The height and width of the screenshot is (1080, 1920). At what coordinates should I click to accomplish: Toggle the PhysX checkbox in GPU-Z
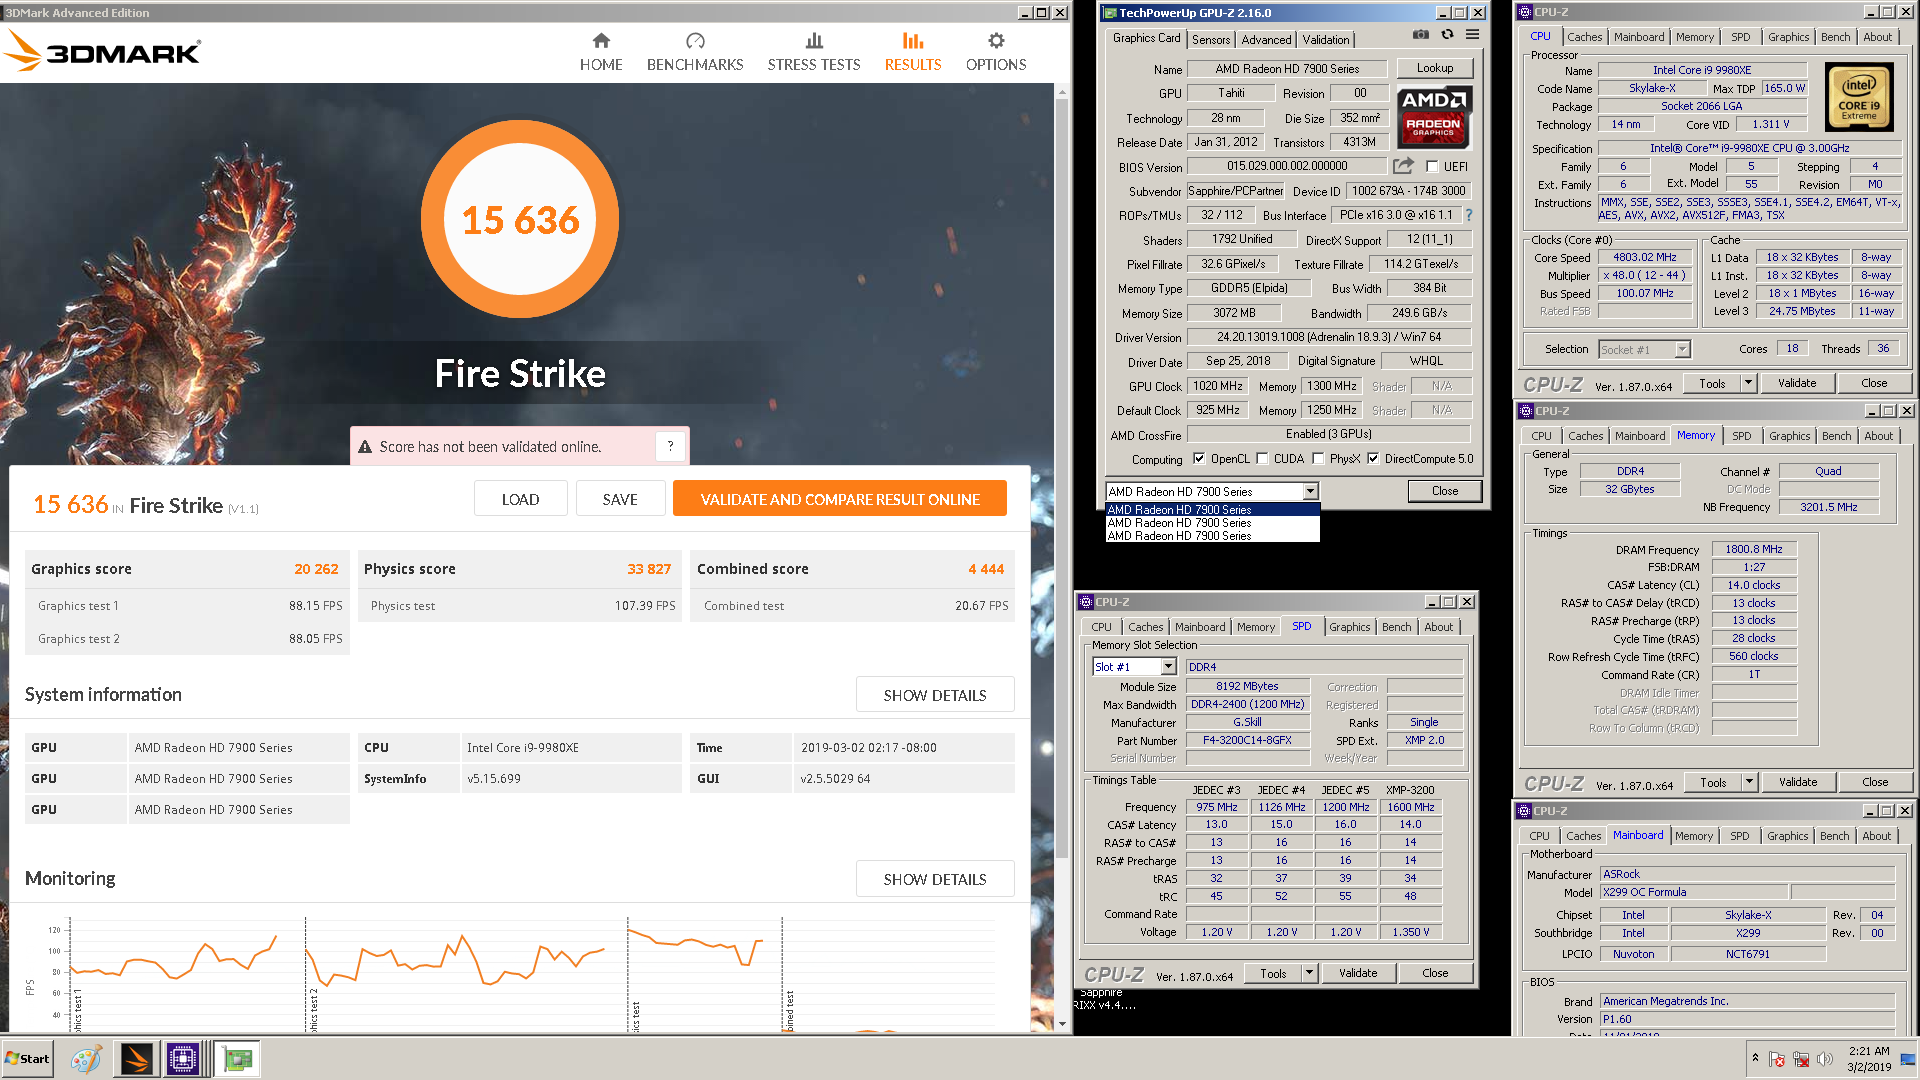[1318, 459]
